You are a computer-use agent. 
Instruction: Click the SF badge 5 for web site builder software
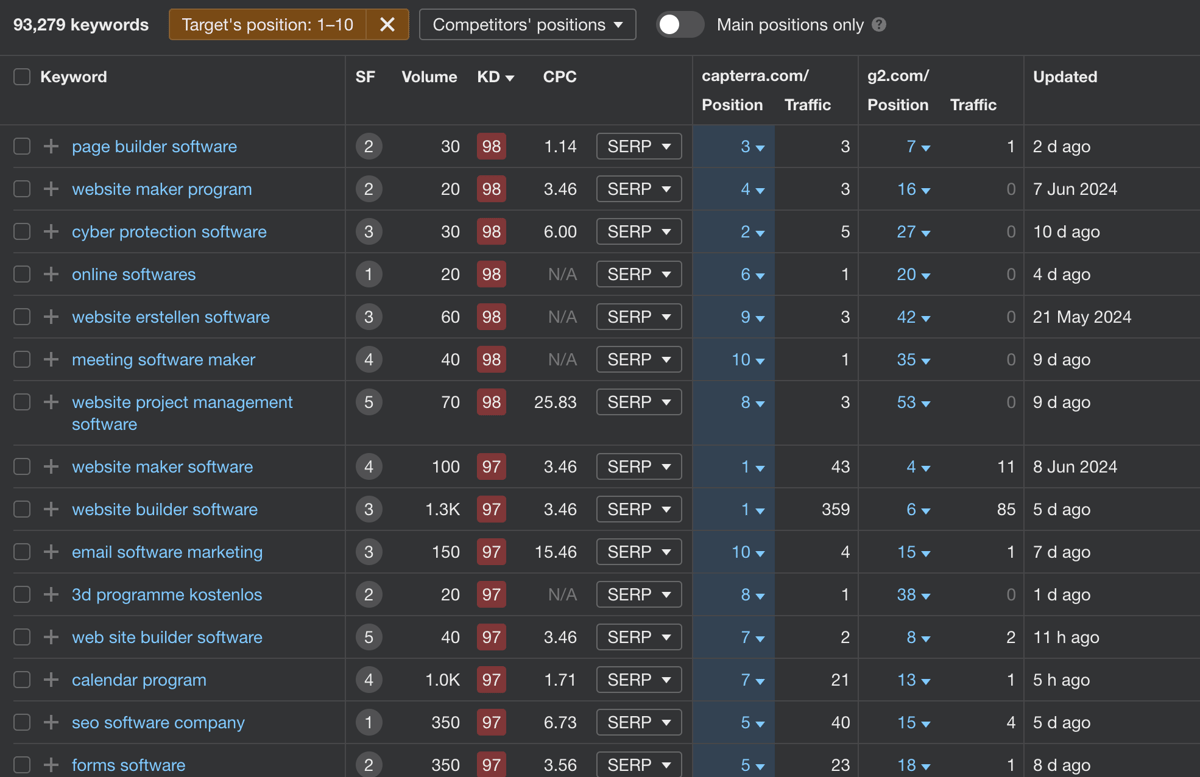coord(368,638)
